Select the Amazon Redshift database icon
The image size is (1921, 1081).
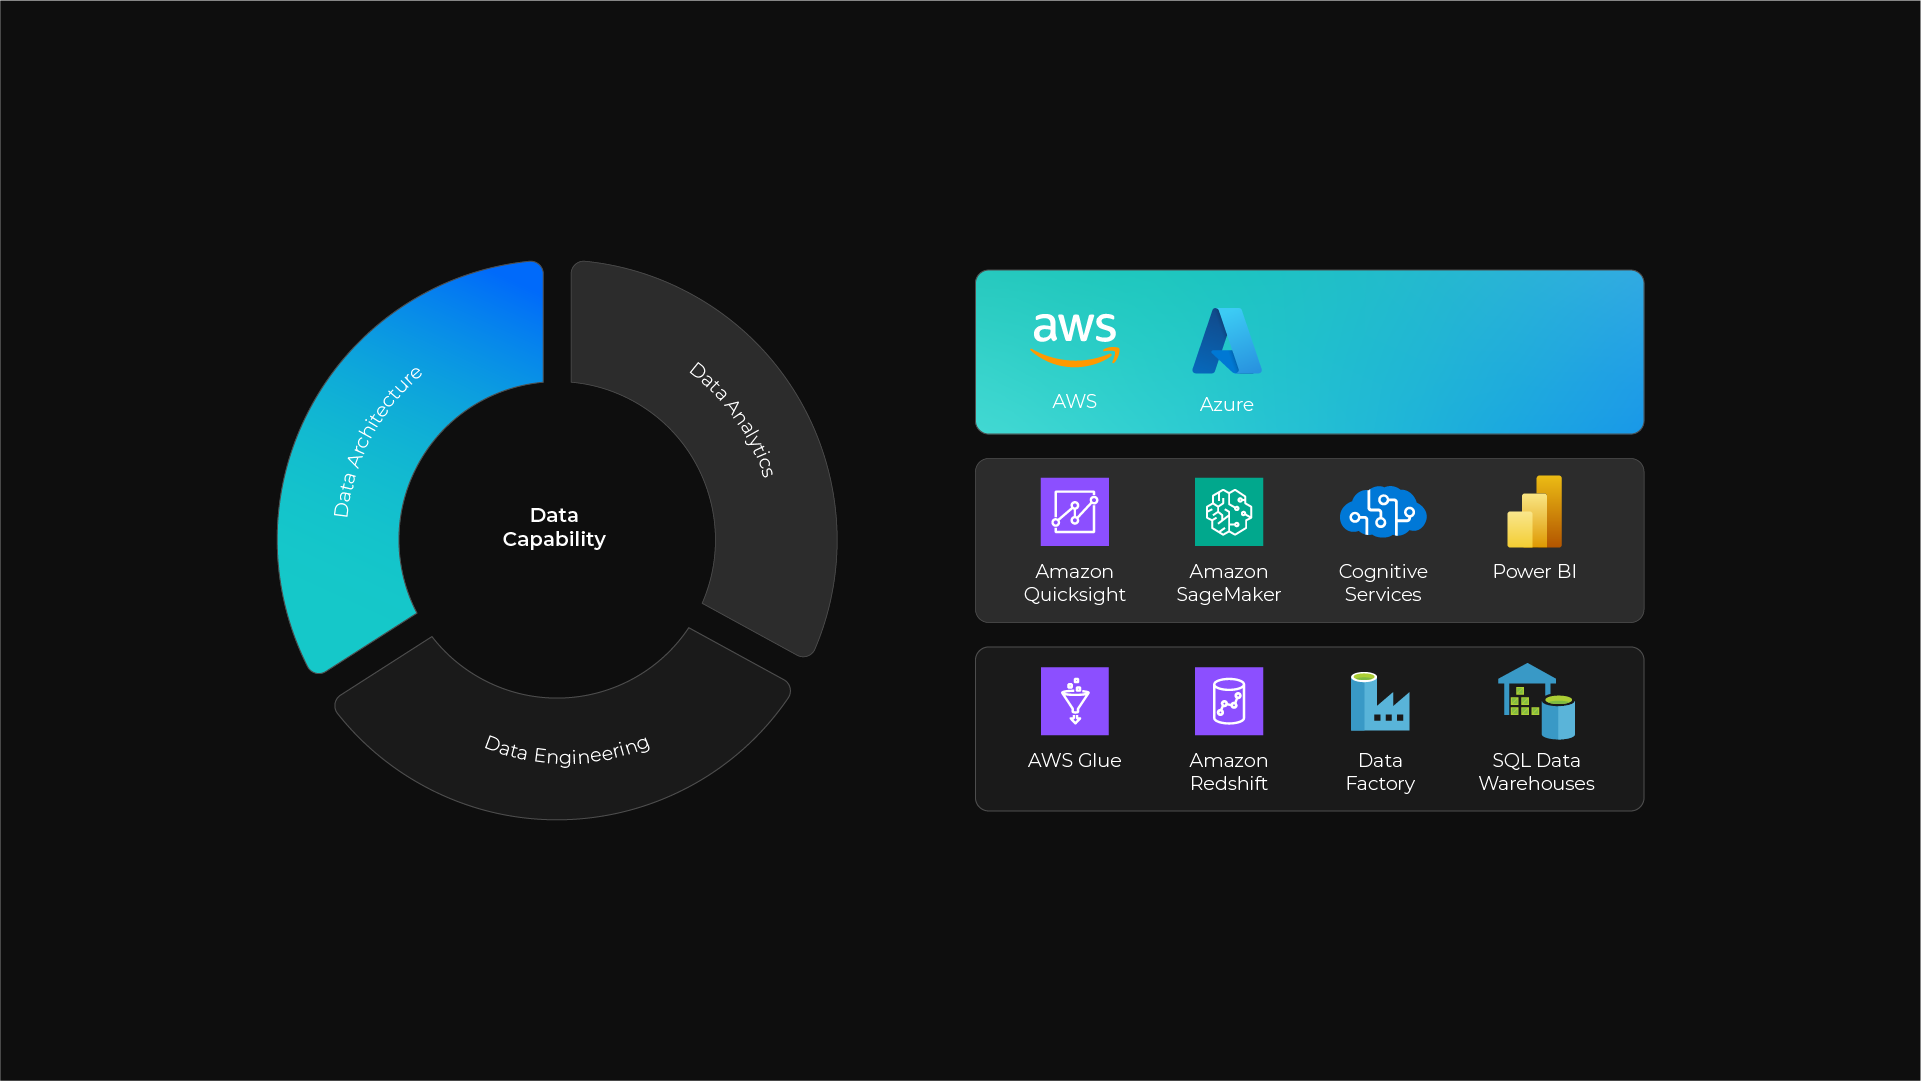tap(1228, 701)
